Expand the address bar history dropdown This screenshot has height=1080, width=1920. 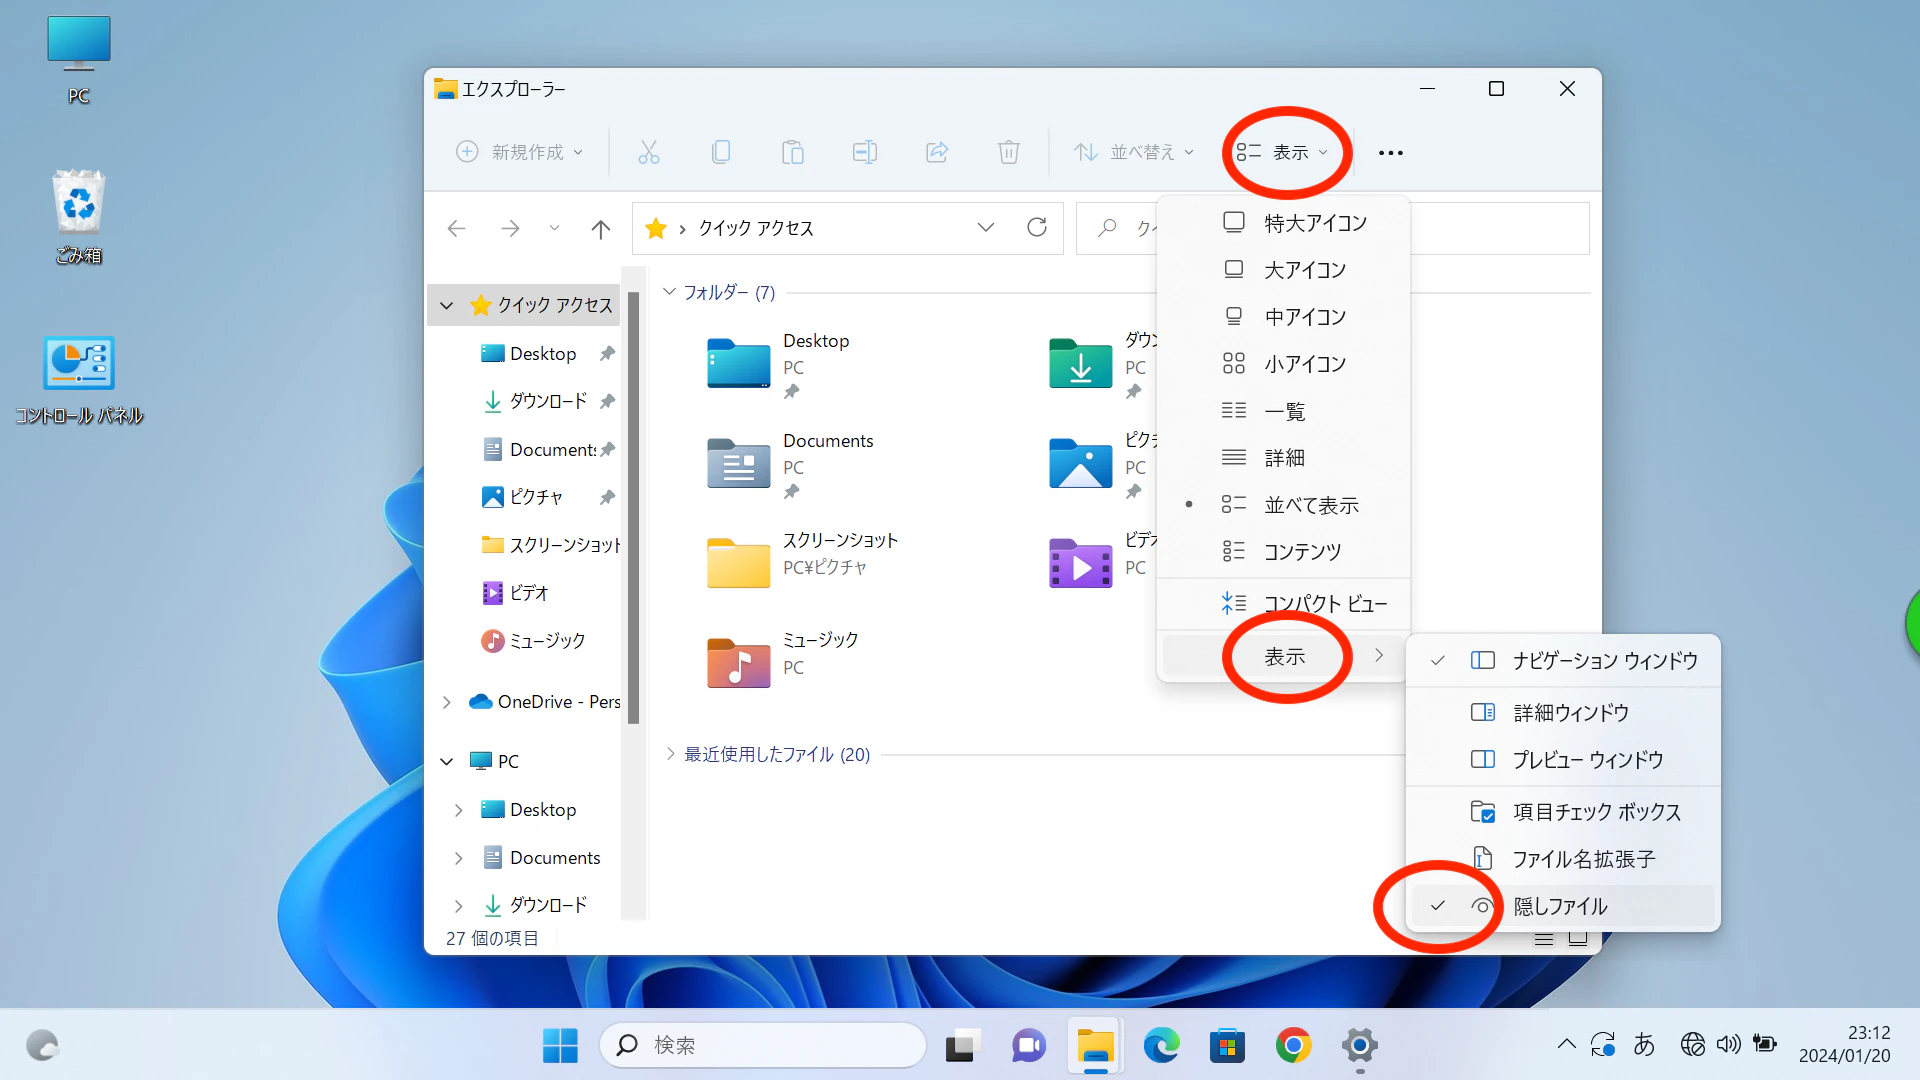986,228
